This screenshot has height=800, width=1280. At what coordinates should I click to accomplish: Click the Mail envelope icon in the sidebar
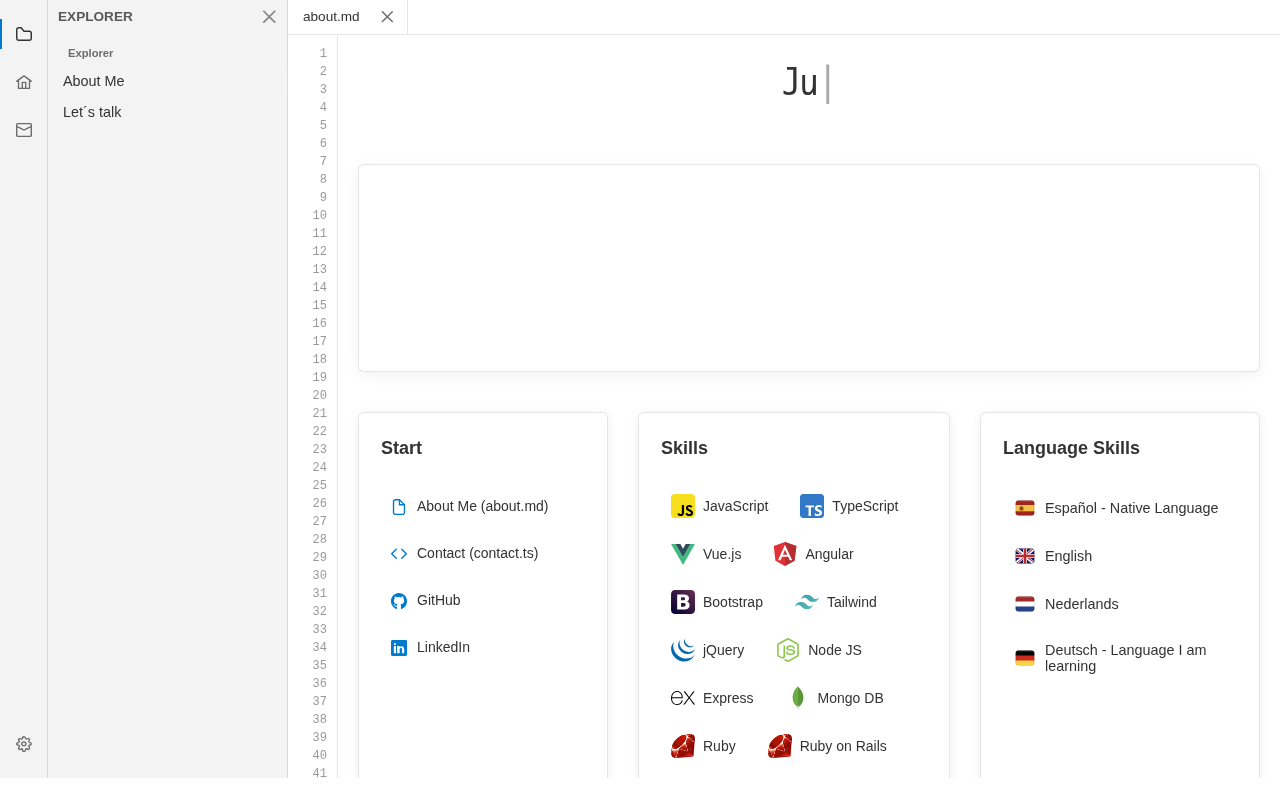(x=24, y=130)
